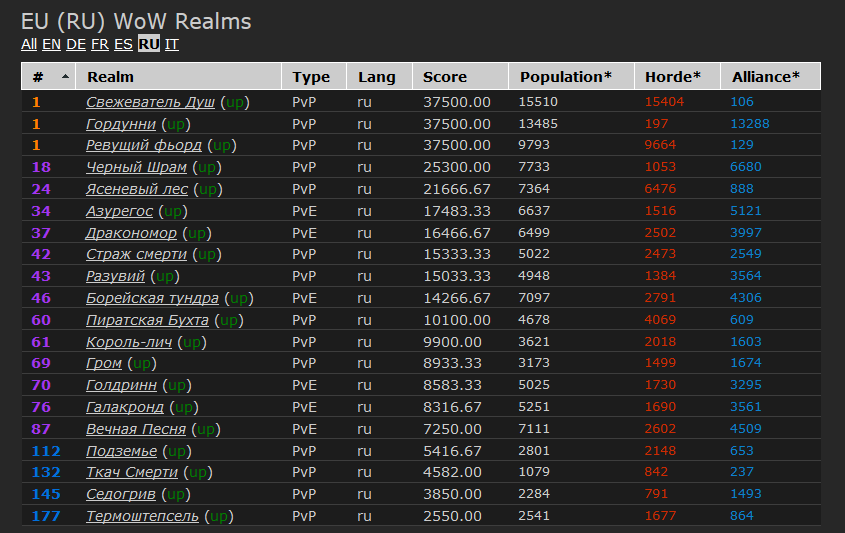This screenshot has width=845, height=533.
Task: Sort table by Lang column header
Action: (x=379, y=77)
